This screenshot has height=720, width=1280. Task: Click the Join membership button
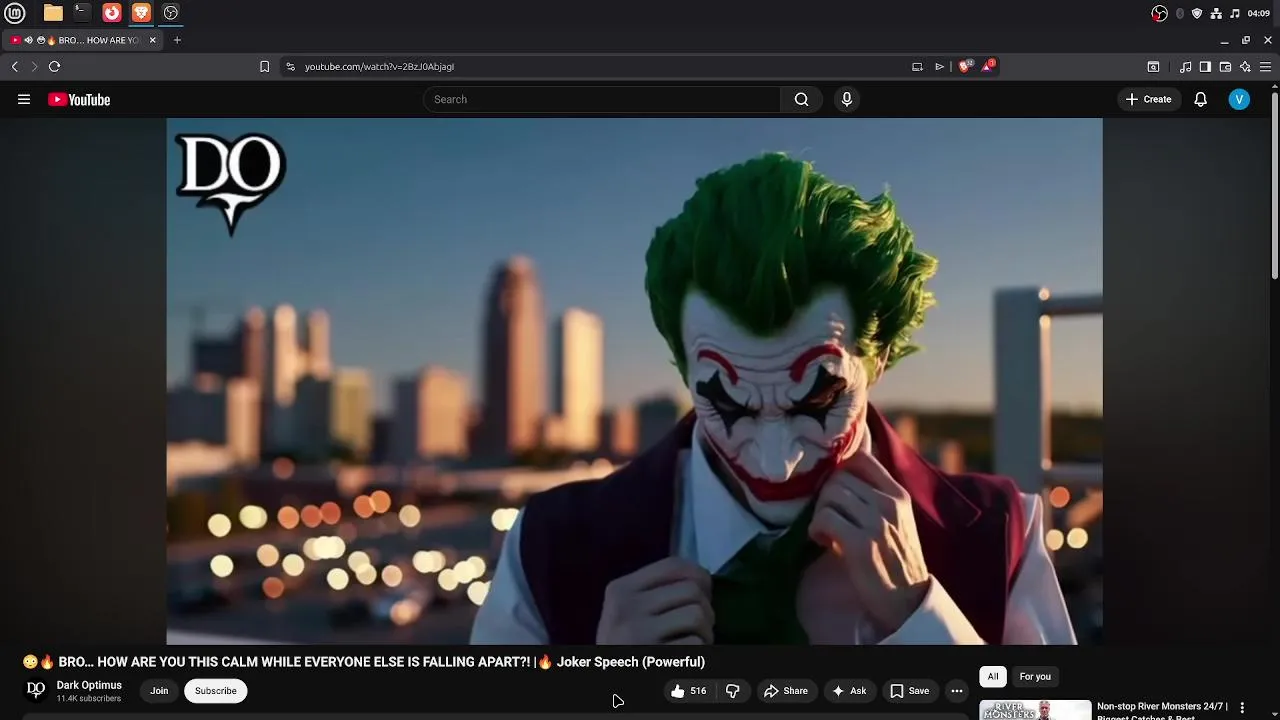click(159, 691)
